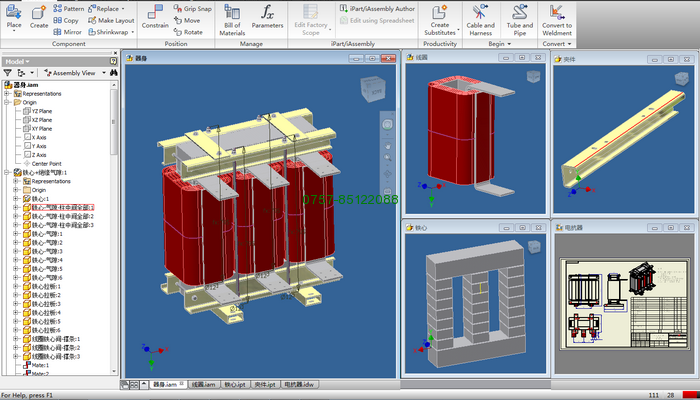Switch to the 电抗器.idw document tab
The image size is (700, 400).
coord(298,384)
